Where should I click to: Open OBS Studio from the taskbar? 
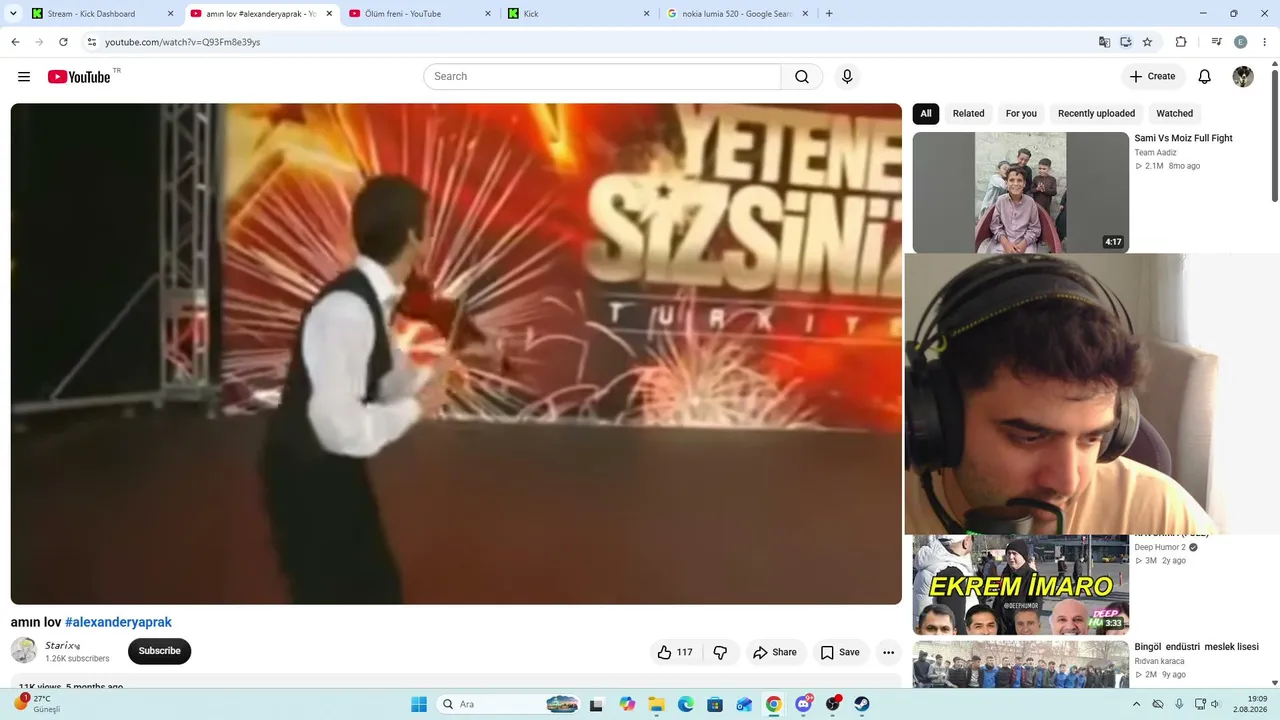(x=832, y=704)
